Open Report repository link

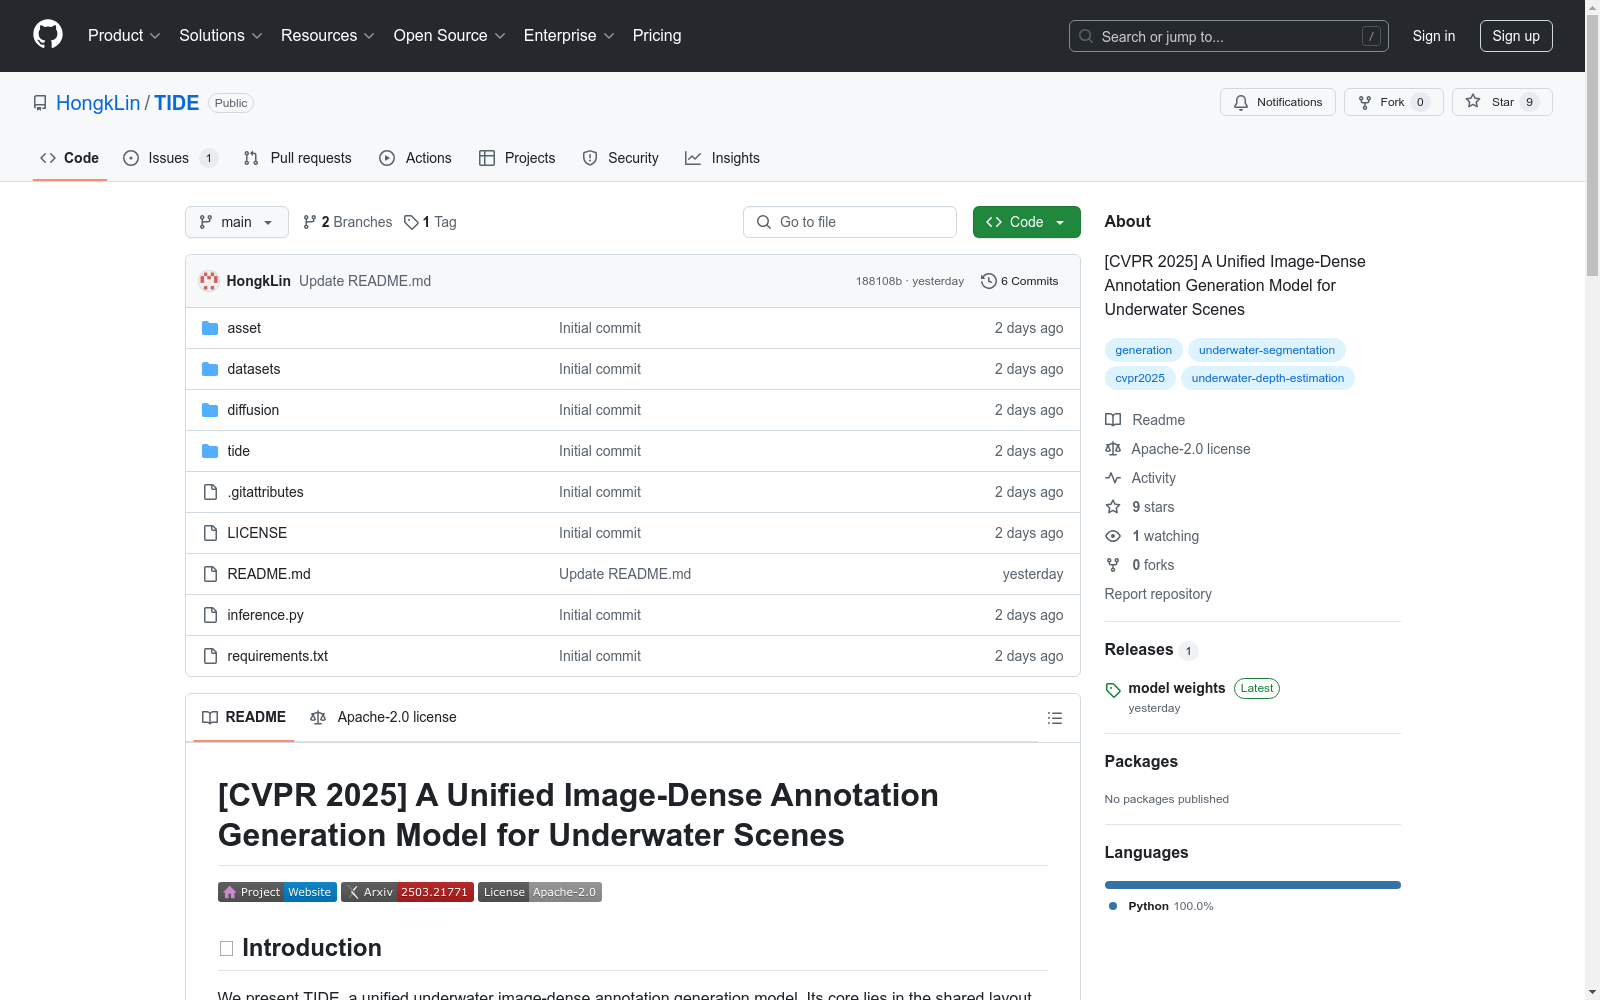[1158, 594]
